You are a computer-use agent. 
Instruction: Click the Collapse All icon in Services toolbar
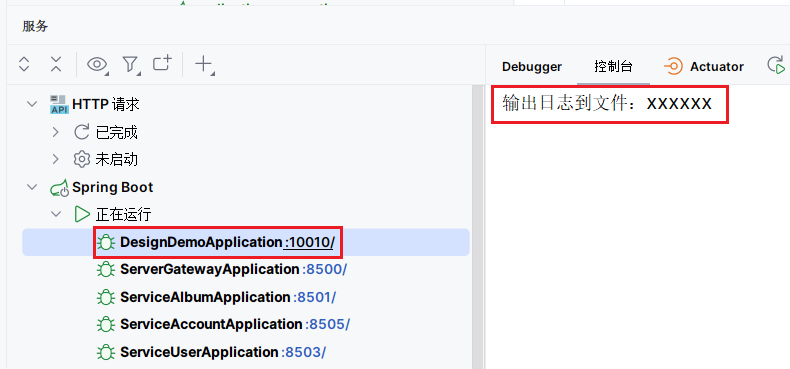[x=56, y=64]
